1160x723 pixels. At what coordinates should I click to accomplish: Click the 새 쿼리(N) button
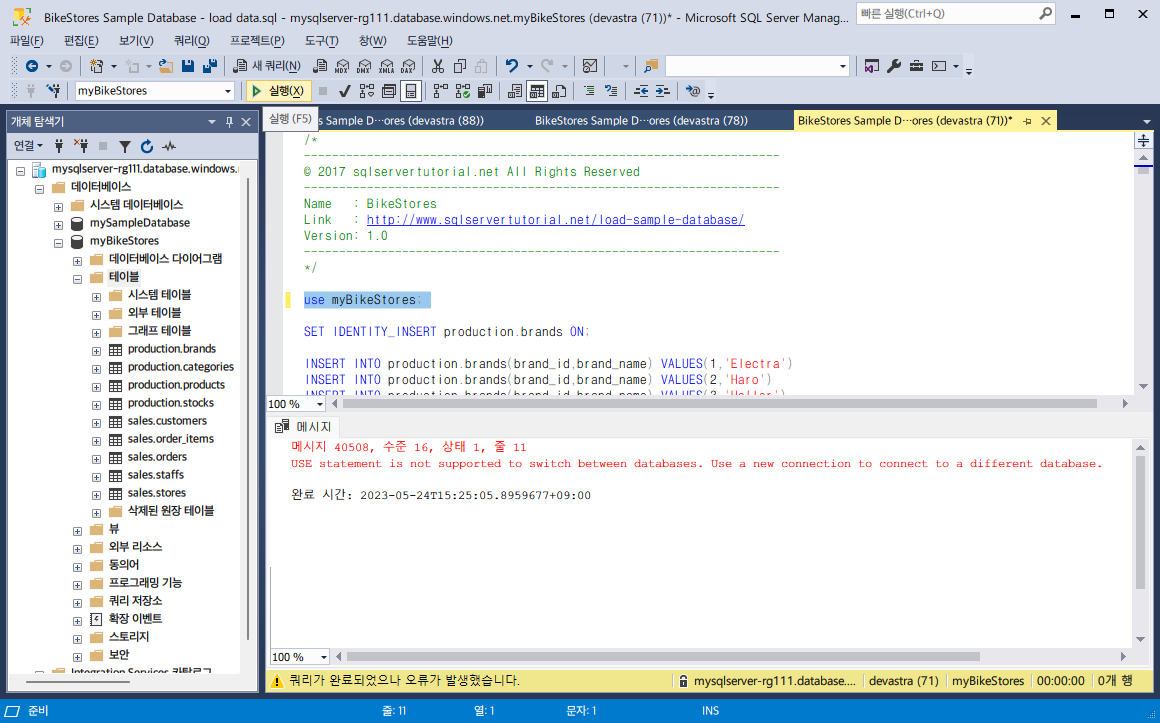tap(267, 67)
